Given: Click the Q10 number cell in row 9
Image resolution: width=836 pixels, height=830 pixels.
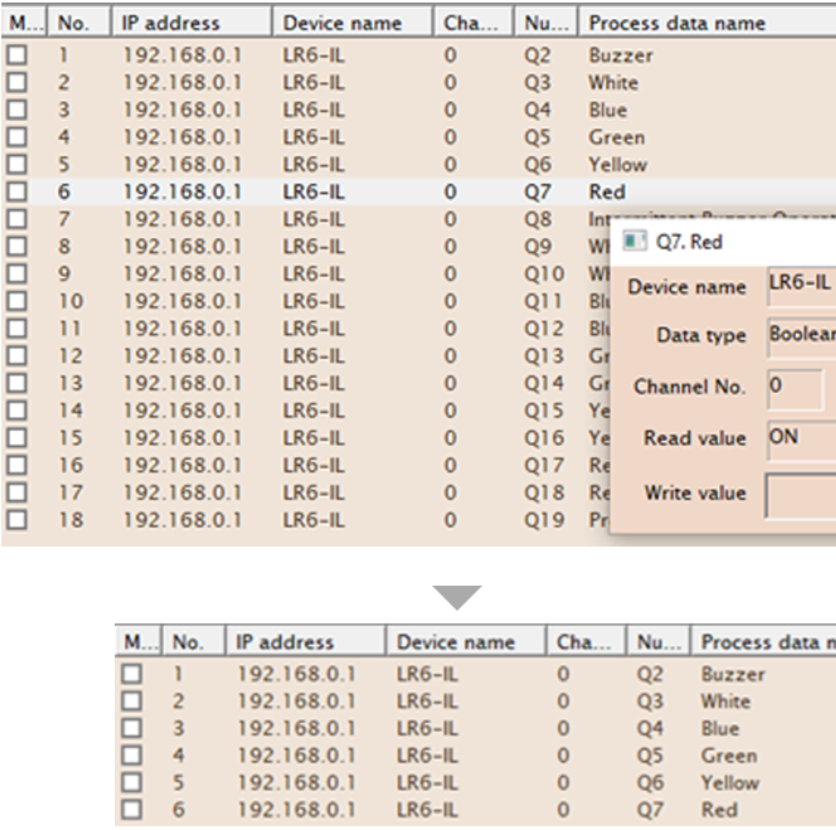Looking at the screenshot, I should [544, 273].
